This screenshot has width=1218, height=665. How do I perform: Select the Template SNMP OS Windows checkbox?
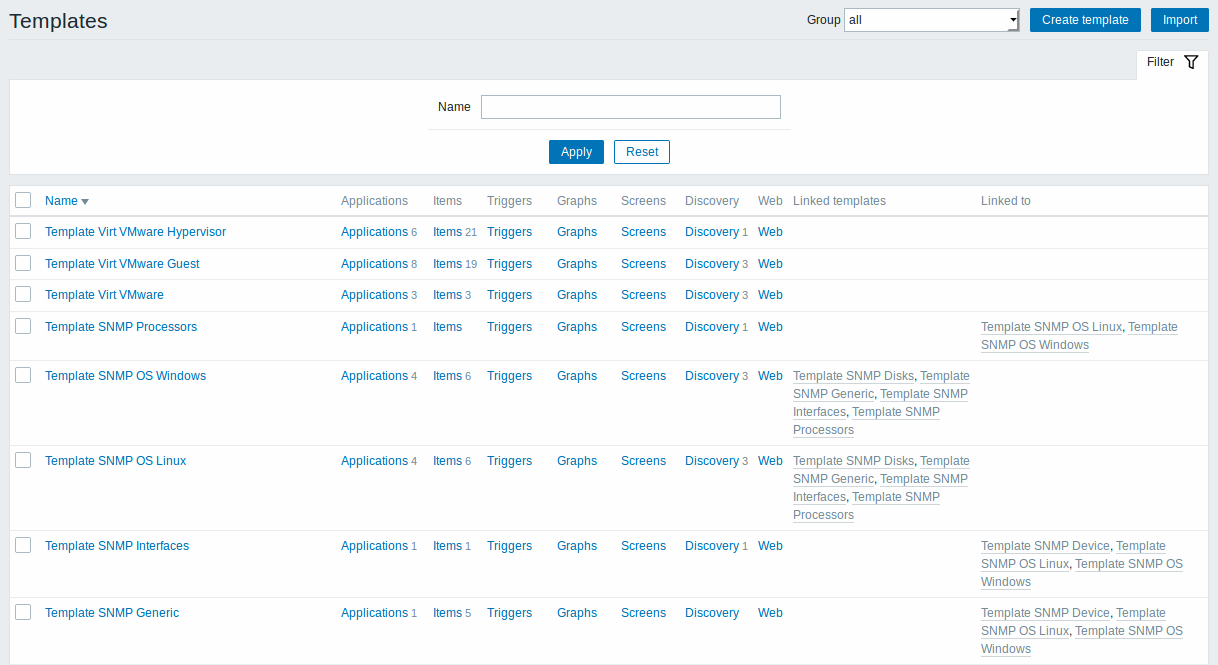pyautogui.click(x=23, y=375)
